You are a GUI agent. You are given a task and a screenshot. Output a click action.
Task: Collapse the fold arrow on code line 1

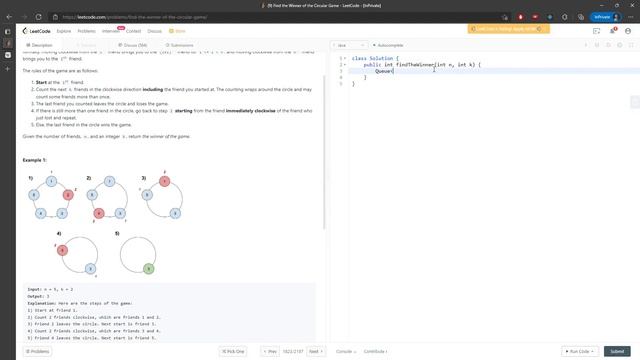pyautogui.click(x=345, y=58)
